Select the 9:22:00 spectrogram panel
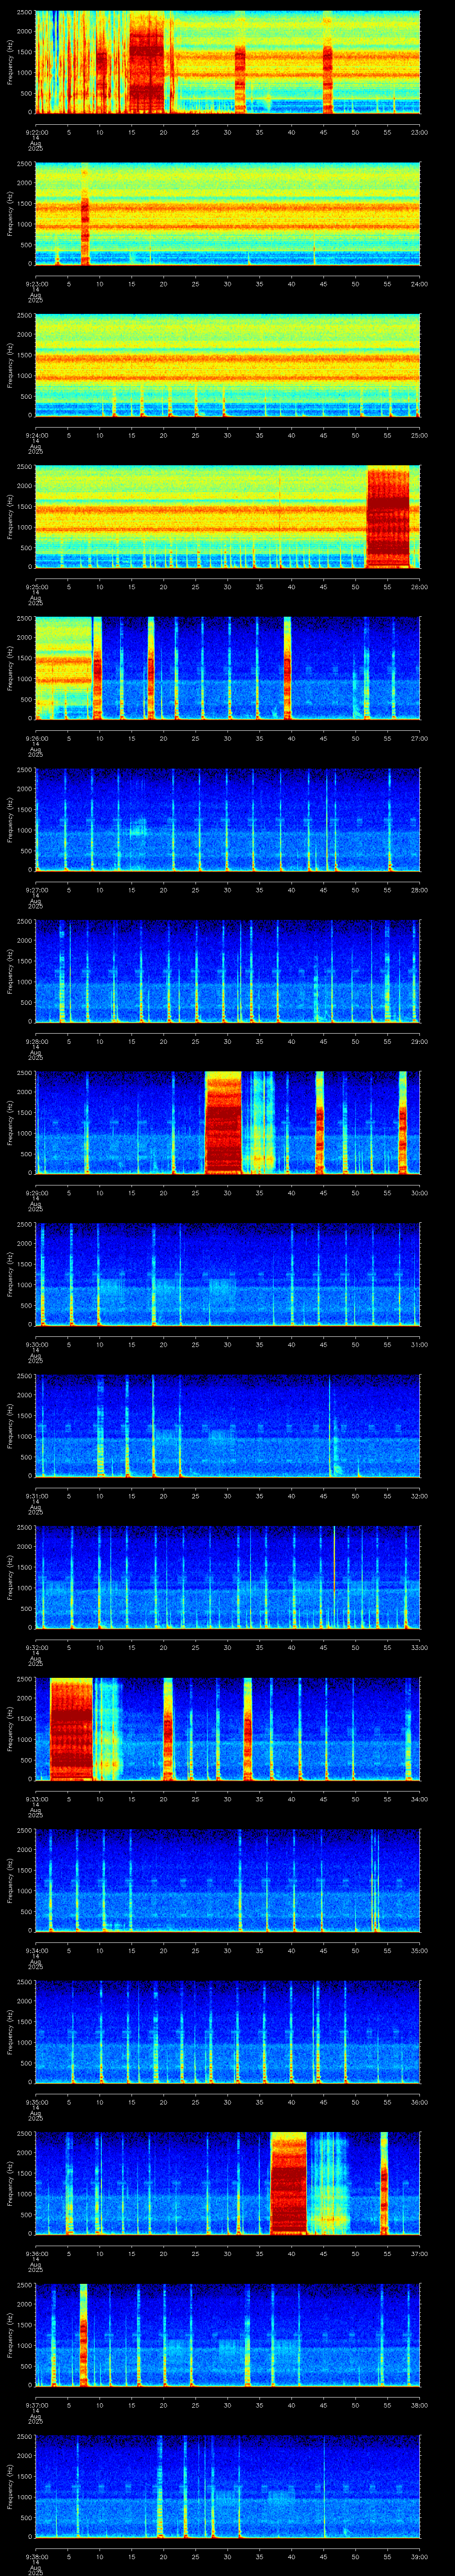 tap(228, 63)
